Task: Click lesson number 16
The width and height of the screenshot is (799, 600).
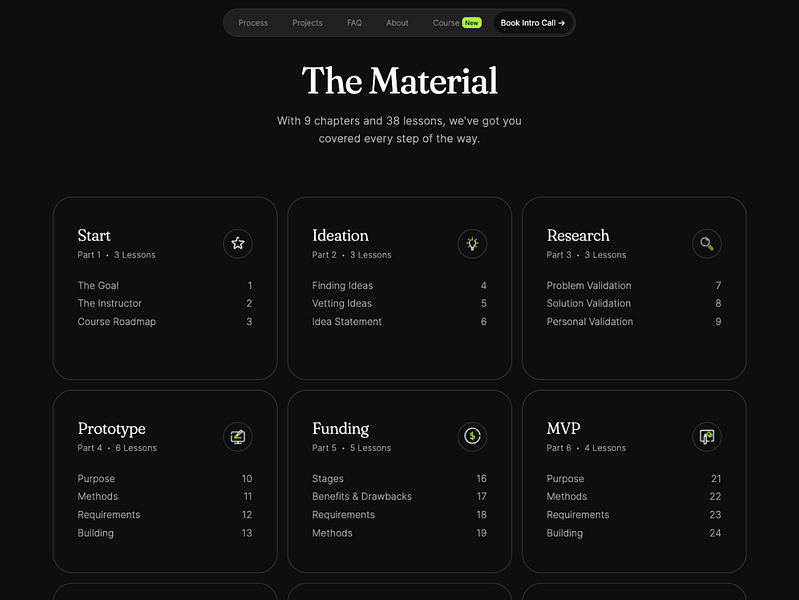Action: click(x=481, y=479)
